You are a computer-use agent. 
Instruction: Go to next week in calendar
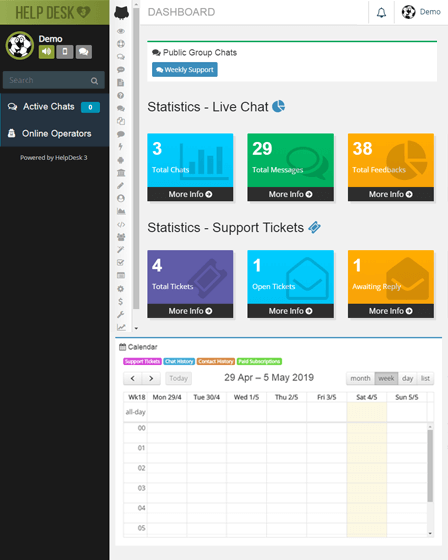coord(151,378)
